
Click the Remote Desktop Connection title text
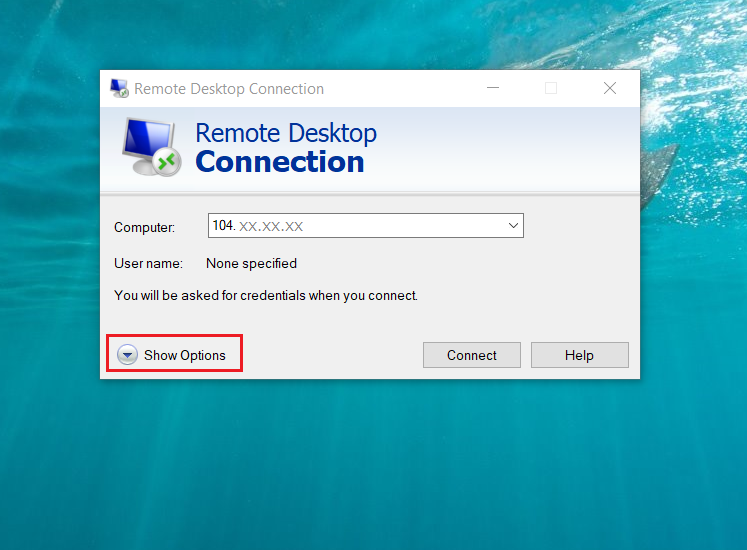229,89
